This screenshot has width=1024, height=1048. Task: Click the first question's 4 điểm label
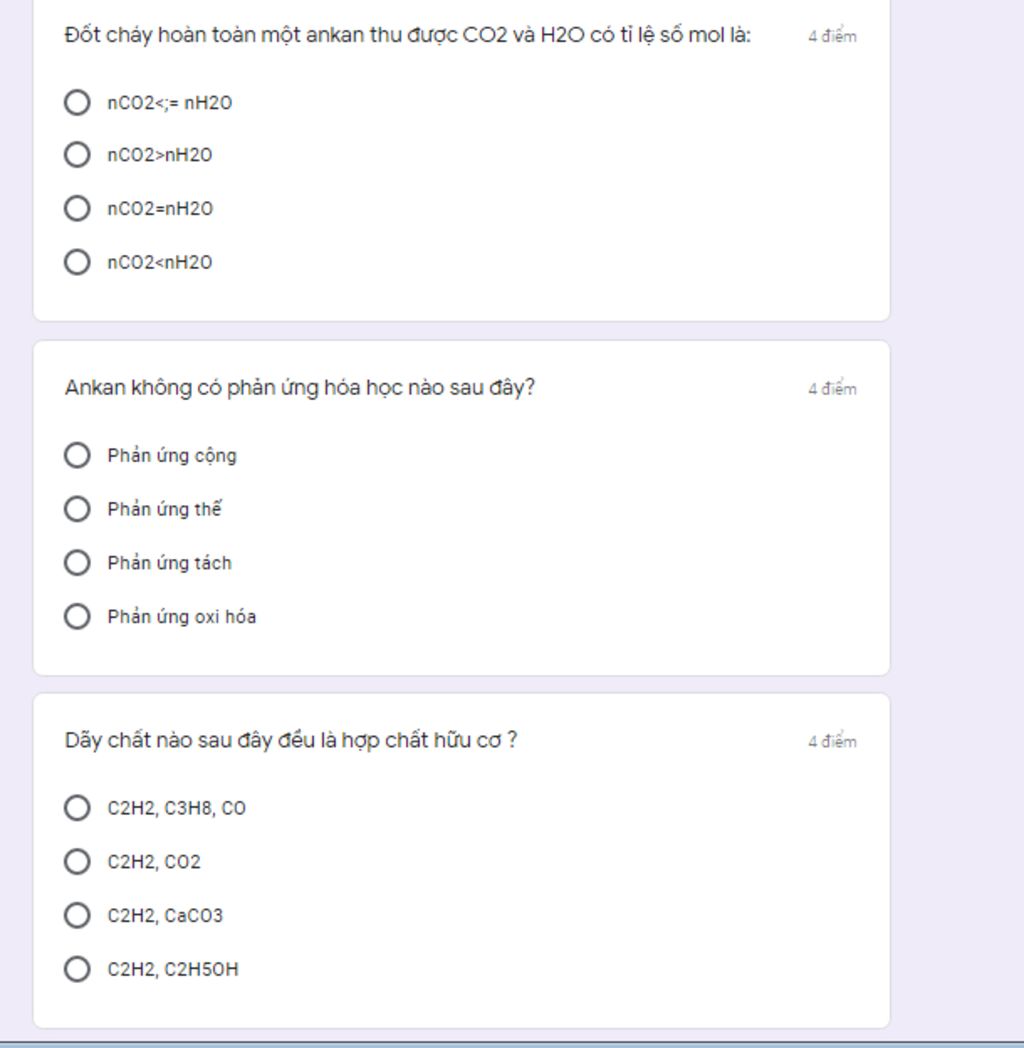(832, 35)
